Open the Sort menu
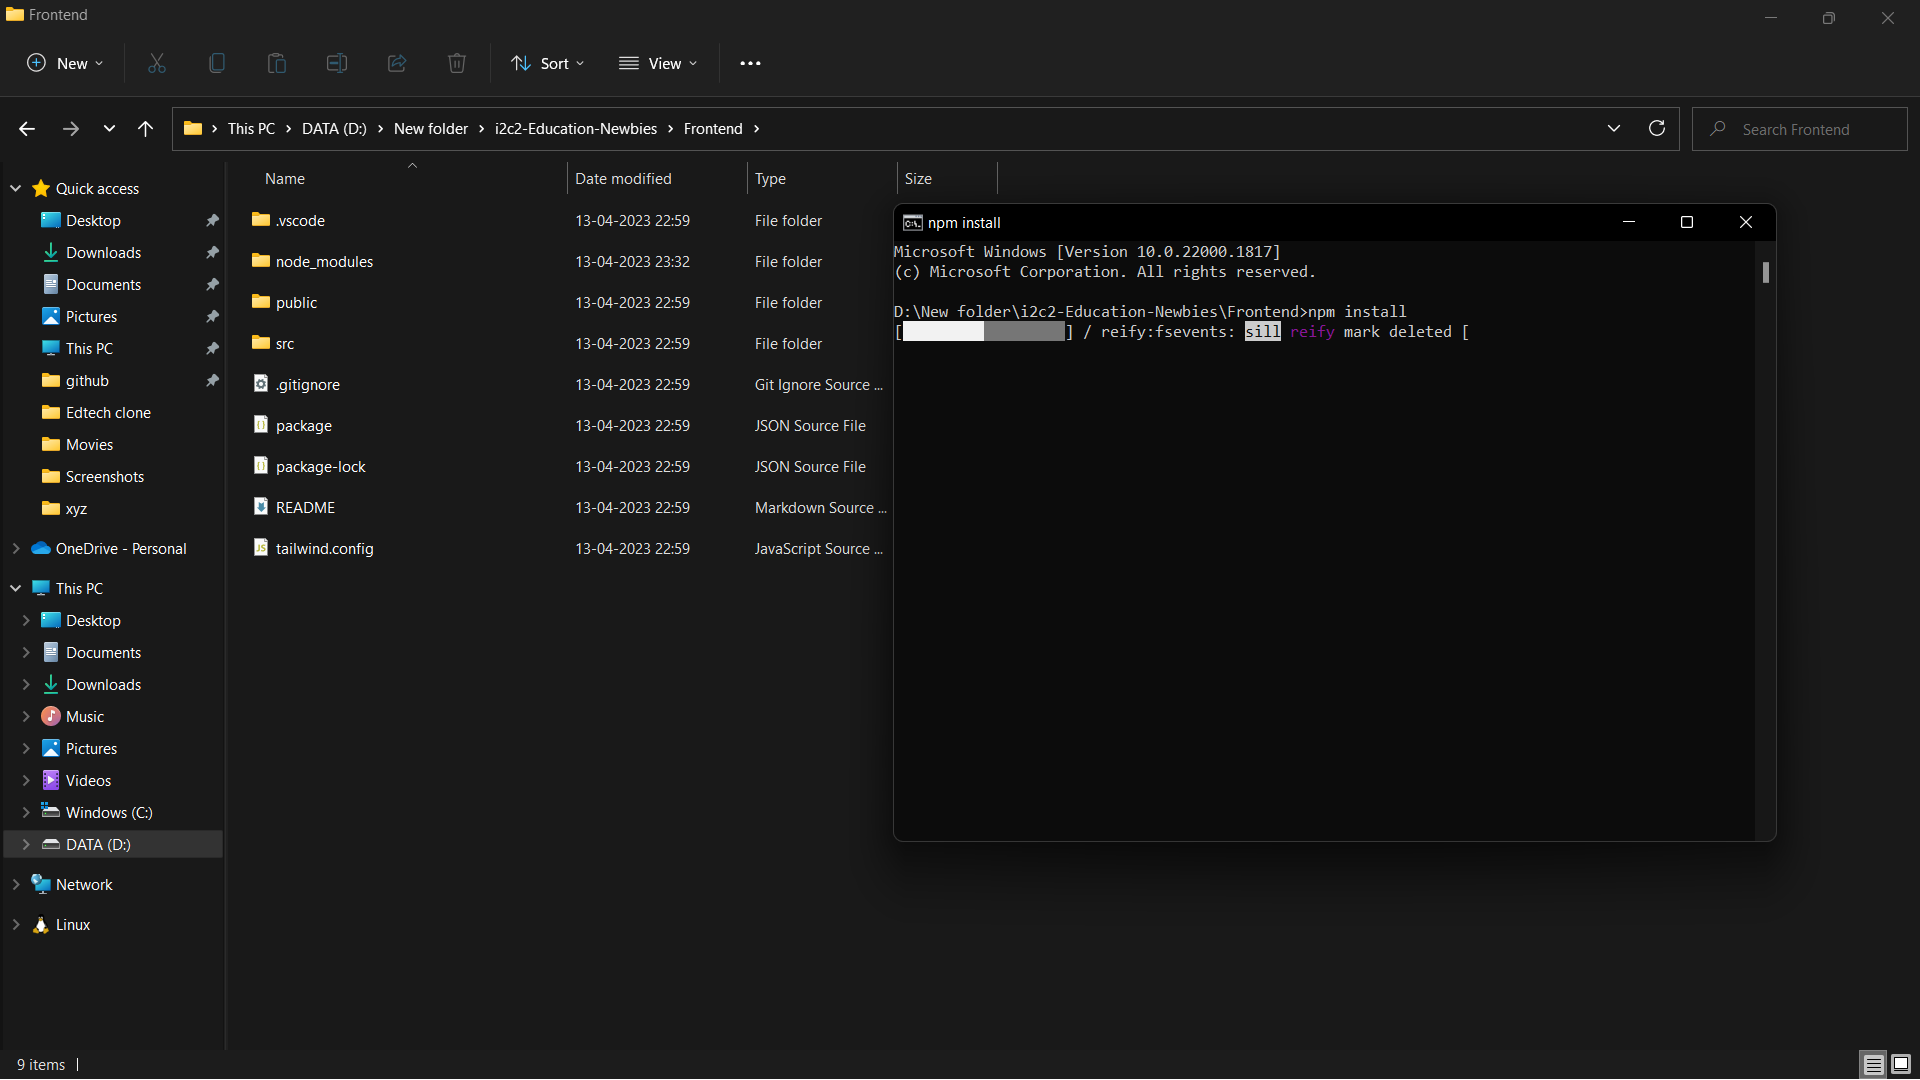The height and width of the screenshot is (1080, 1920). [x=546, y=63]
